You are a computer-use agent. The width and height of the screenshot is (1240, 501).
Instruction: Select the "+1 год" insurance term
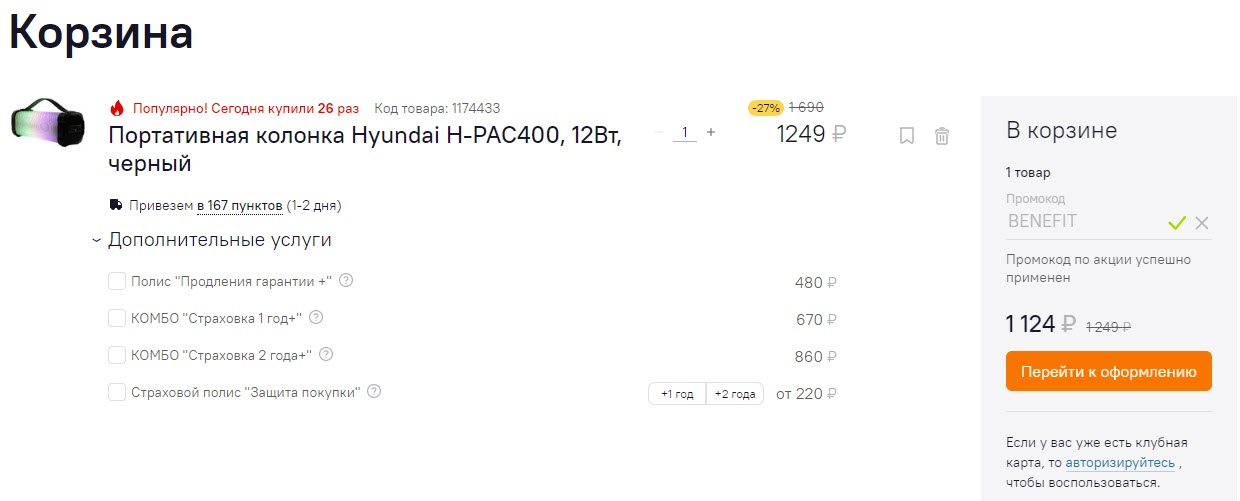[677, 394]
